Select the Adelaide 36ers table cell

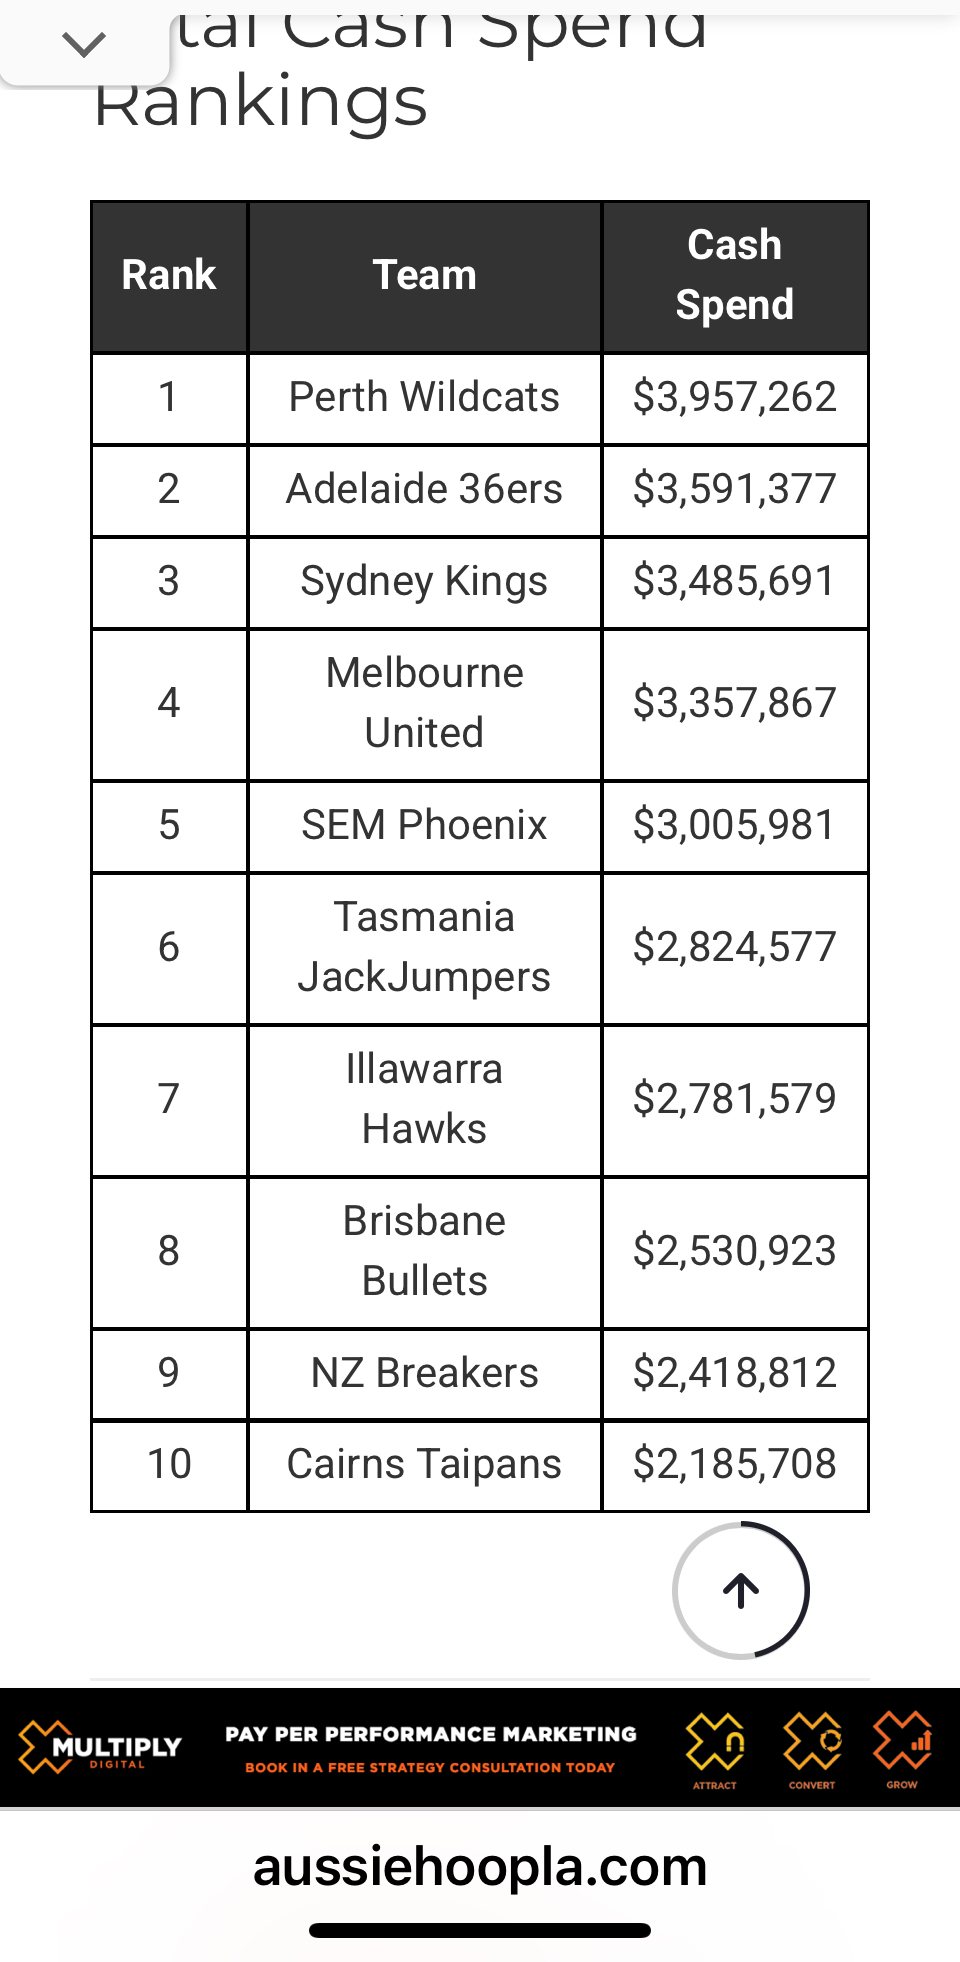[x=424, y=489]
